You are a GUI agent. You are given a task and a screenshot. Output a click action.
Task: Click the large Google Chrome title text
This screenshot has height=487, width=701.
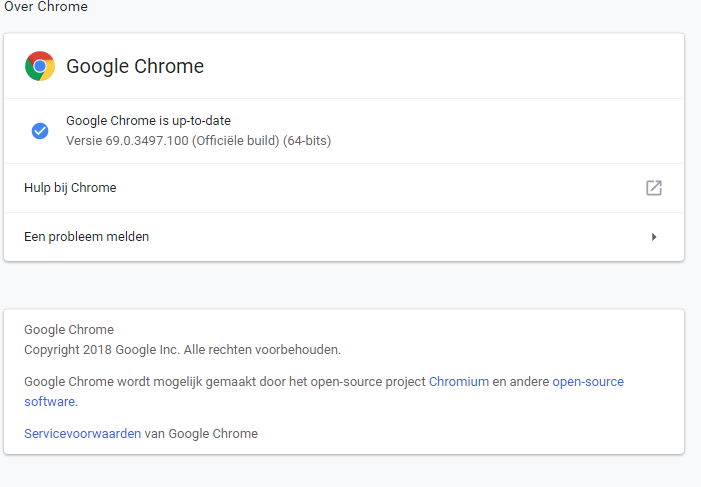135,66
